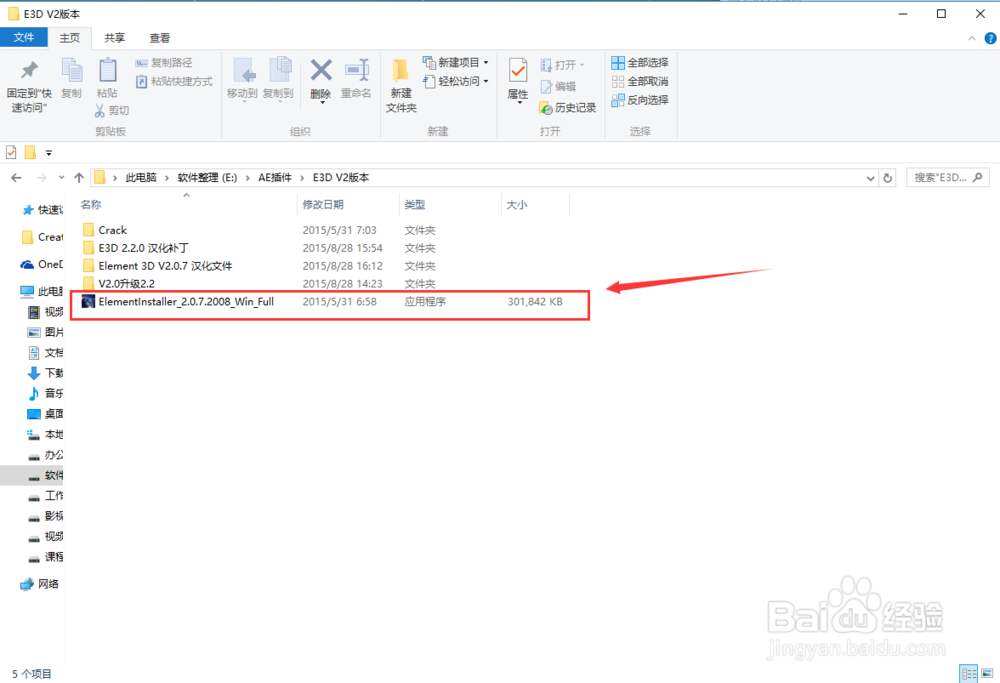Click the Properties checkmark icon
1000x683 pixels.
518,70
